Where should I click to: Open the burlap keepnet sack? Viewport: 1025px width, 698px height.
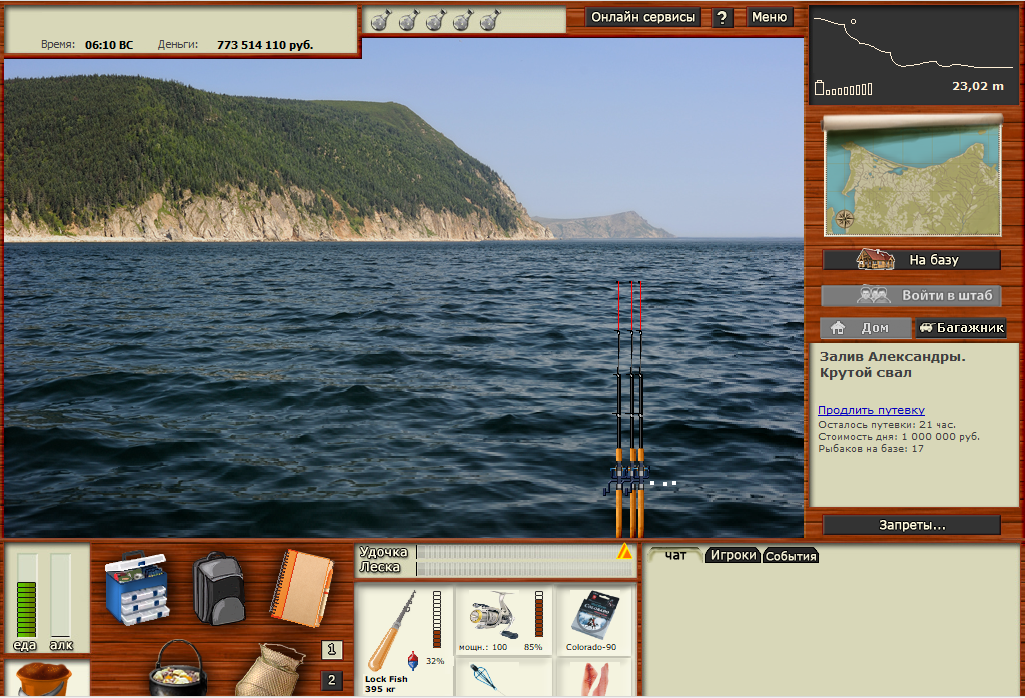[x=269, y=671]
